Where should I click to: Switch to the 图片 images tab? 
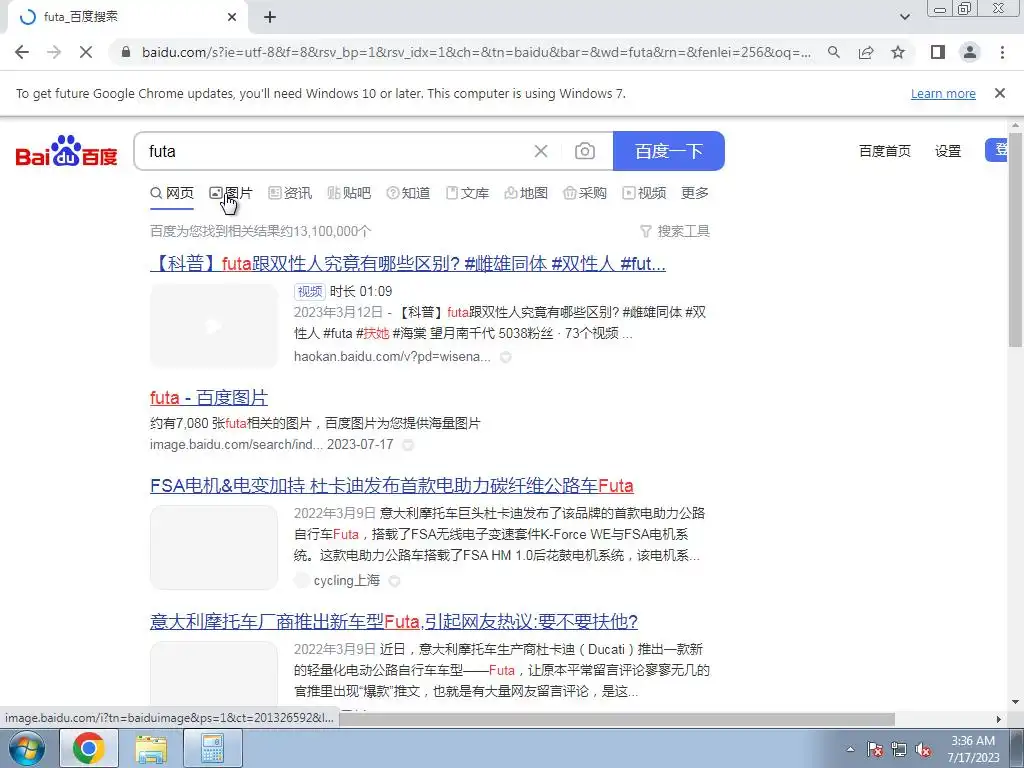coord(231,193)
